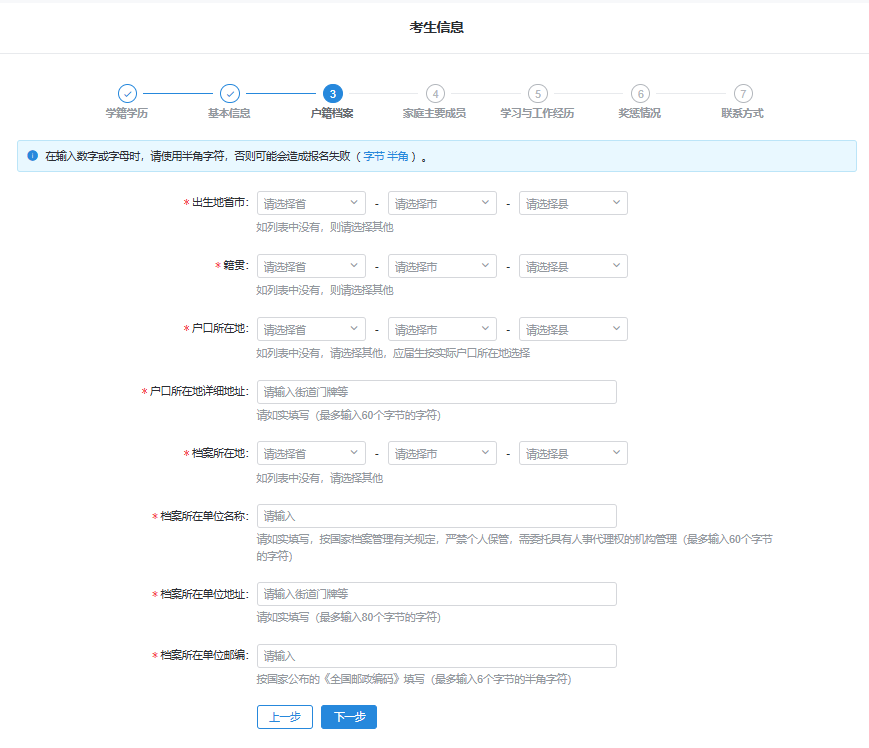The image size is (869, 748).
Task: Focus the 档案所在单位邮编 input field
Action: click(437, 656)
